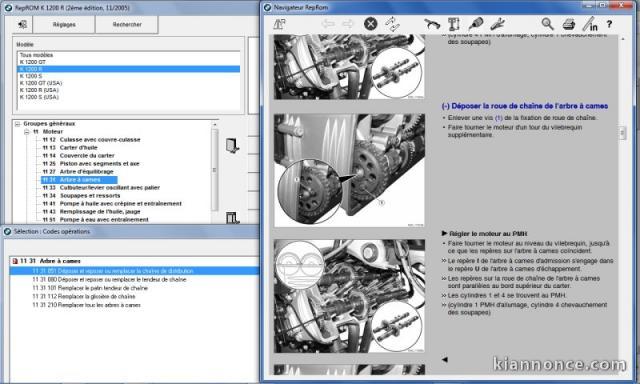Click the chain wheel illustration thumbnail
Screen dimensions: 640x384
[349, 170]
